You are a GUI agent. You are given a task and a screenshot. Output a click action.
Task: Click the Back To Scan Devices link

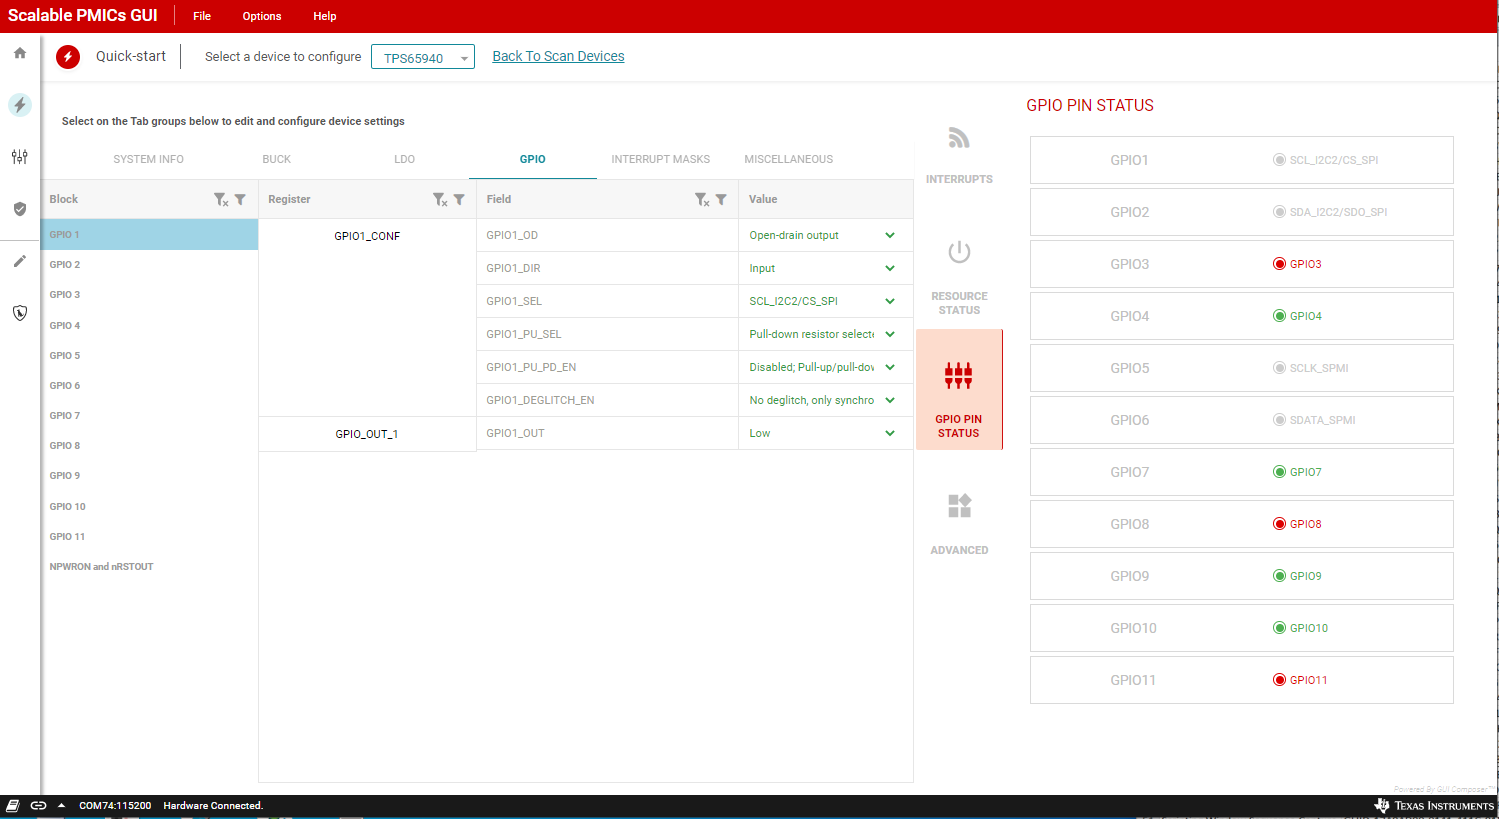pos(558,57)
